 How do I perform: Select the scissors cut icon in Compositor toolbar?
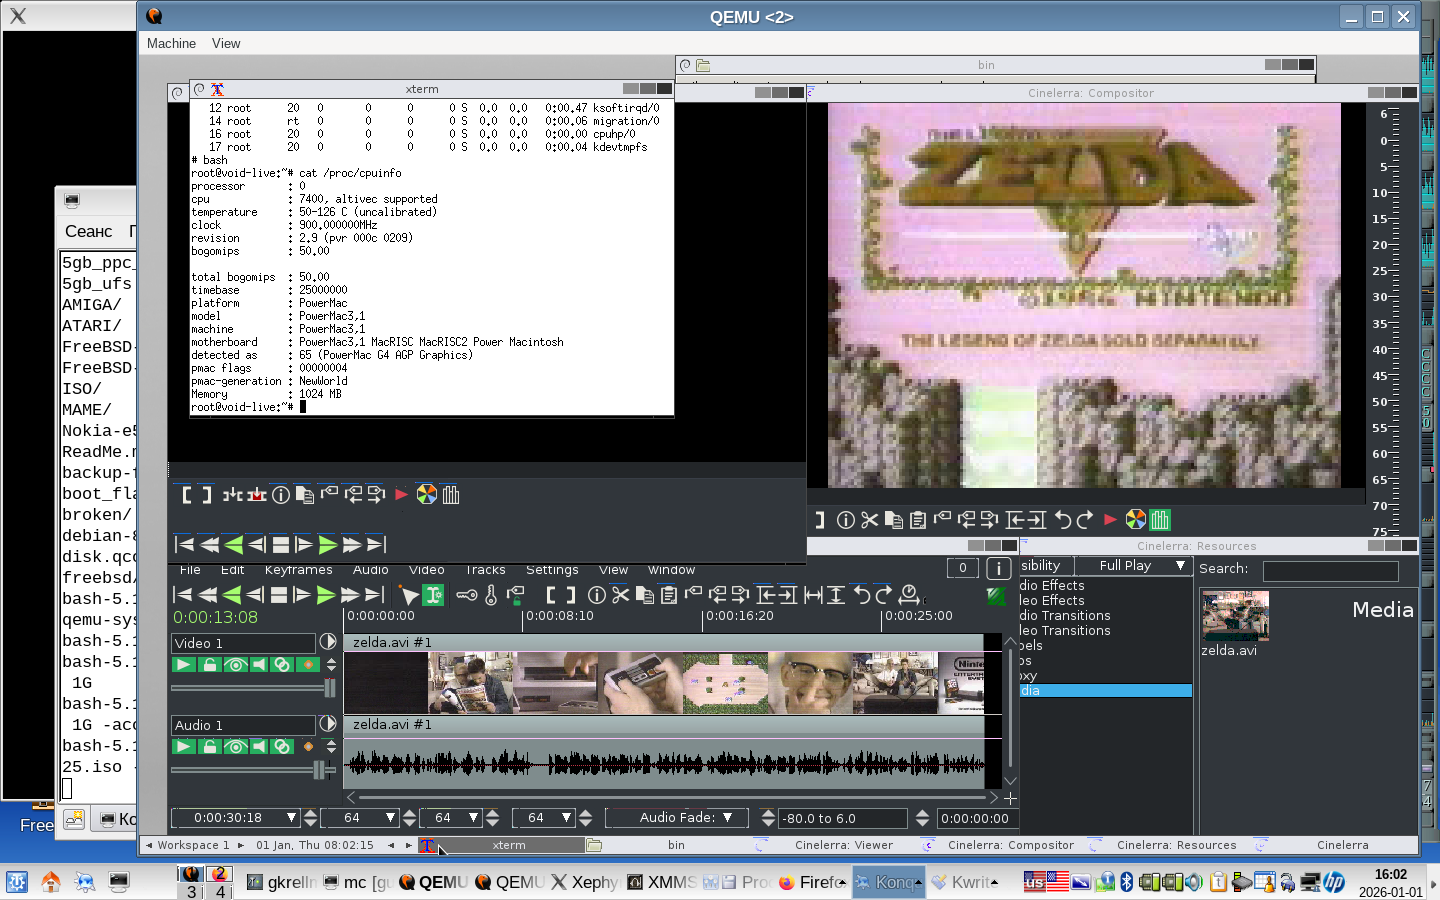871,520
